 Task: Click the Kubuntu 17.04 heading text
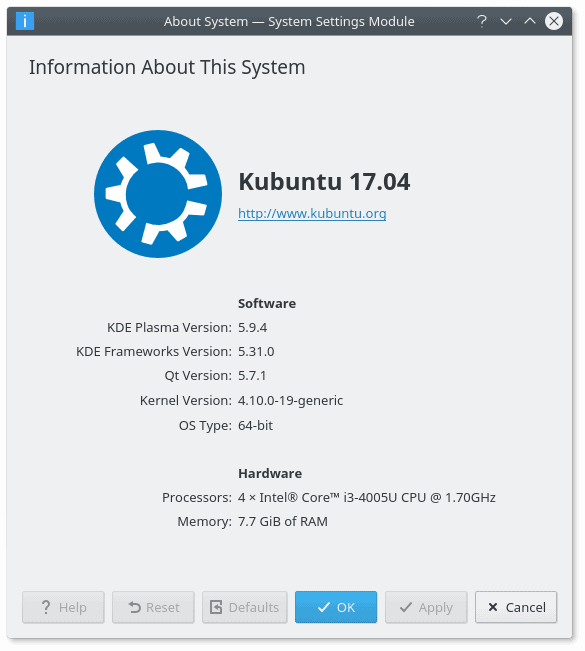[x=324, y=182]
